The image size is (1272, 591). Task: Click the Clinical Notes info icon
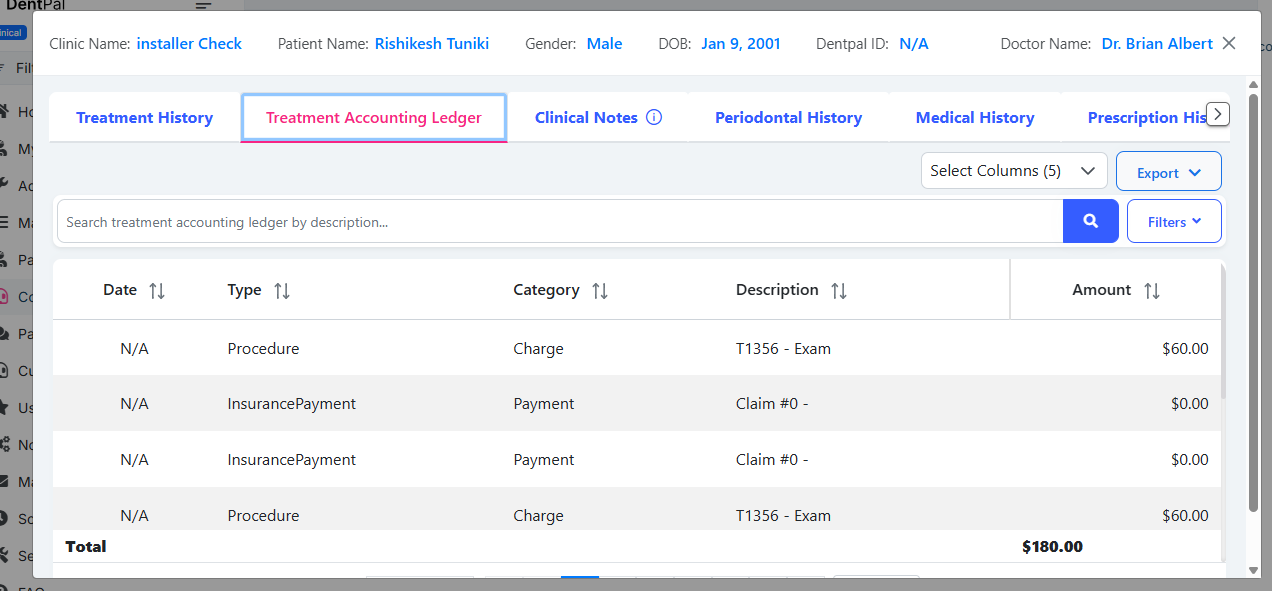click(x=654, y=117)
